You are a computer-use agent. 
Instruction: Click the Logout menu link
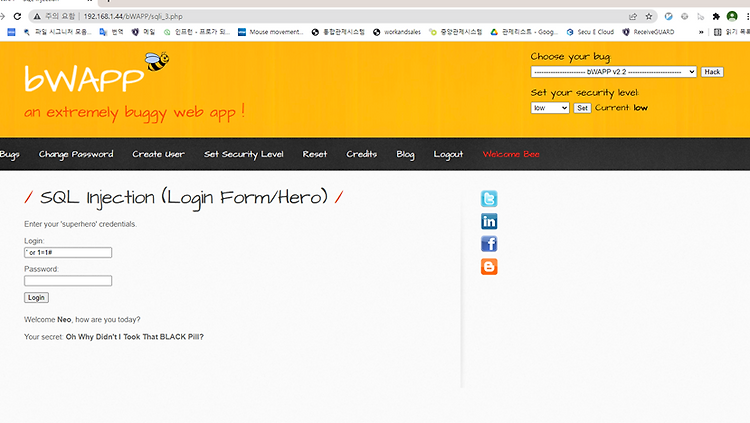(448, 154)
